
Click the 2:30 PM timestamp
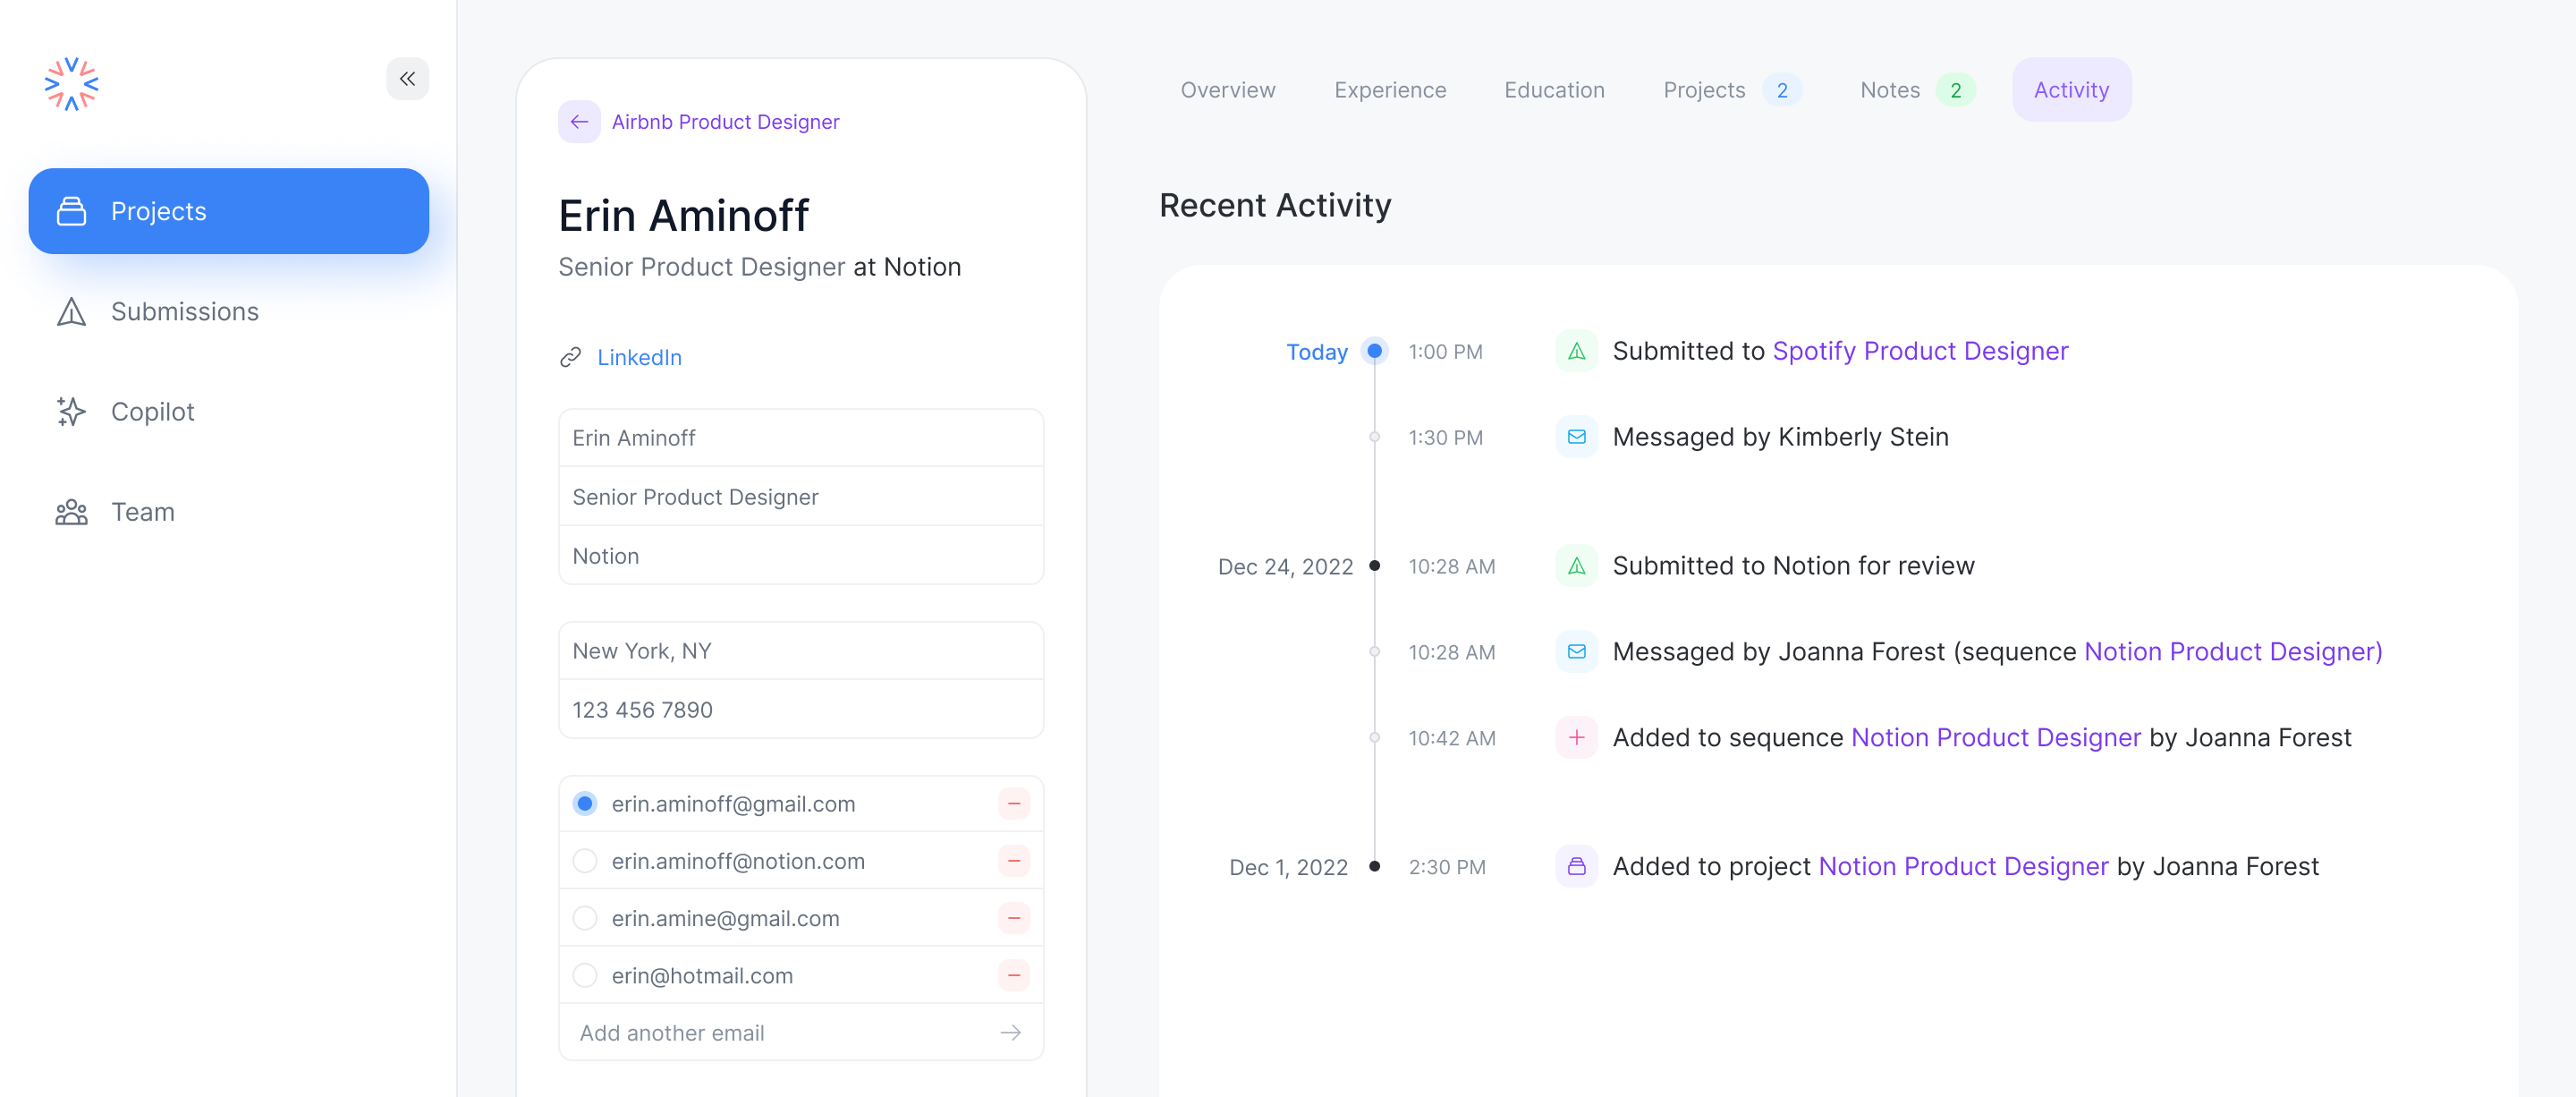tap(1447, 867)
